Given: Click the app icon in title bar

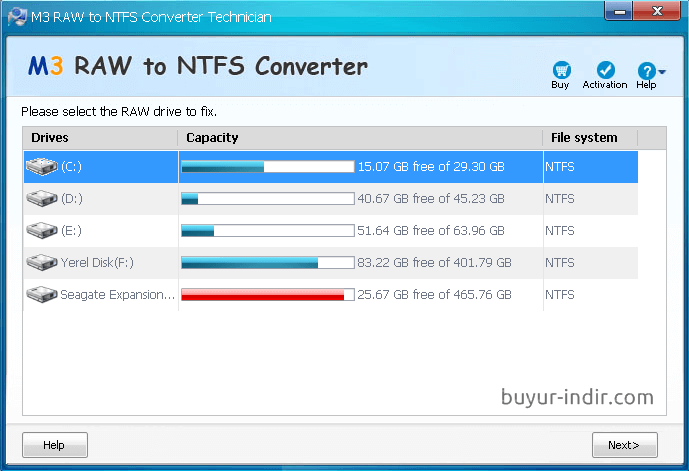Looking at the screenshot, I should tap(18, 17).
